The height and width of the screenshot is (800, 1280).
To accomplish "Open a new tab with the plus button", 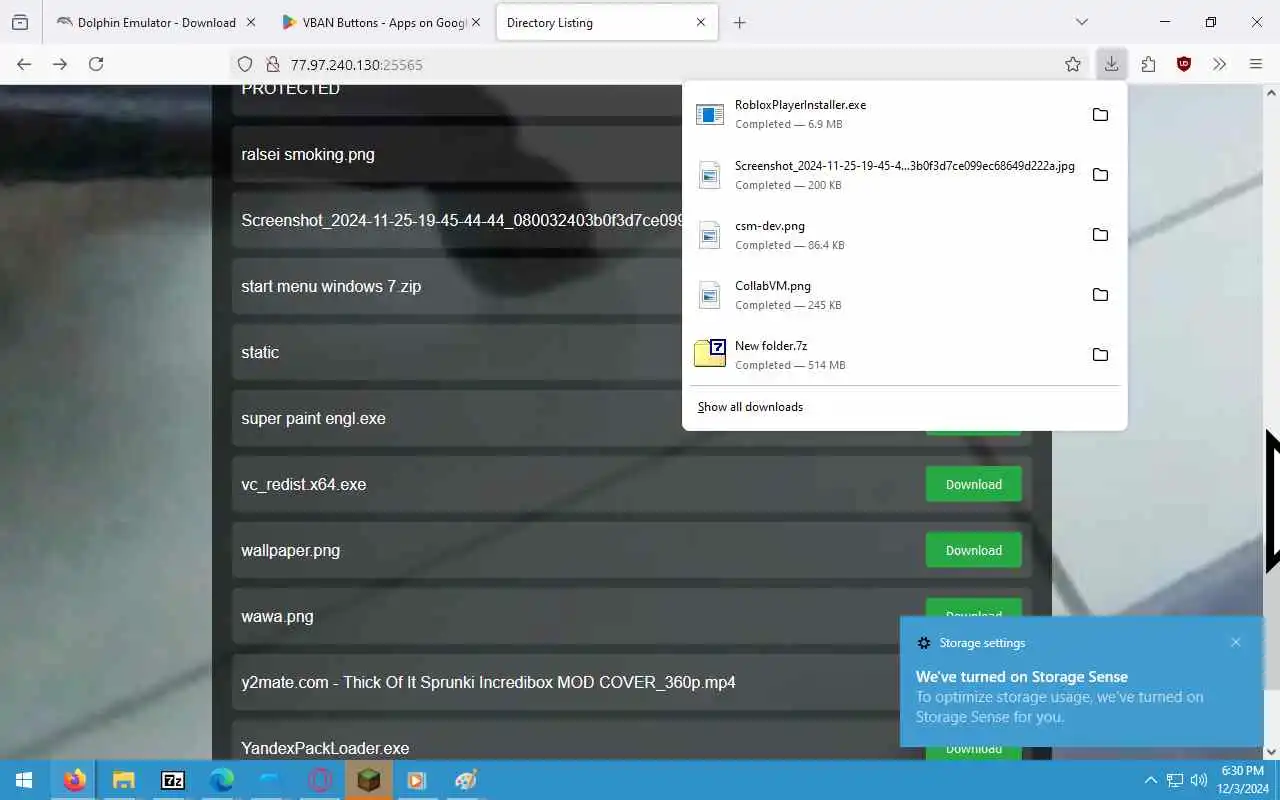I will [x=740, y=22].
